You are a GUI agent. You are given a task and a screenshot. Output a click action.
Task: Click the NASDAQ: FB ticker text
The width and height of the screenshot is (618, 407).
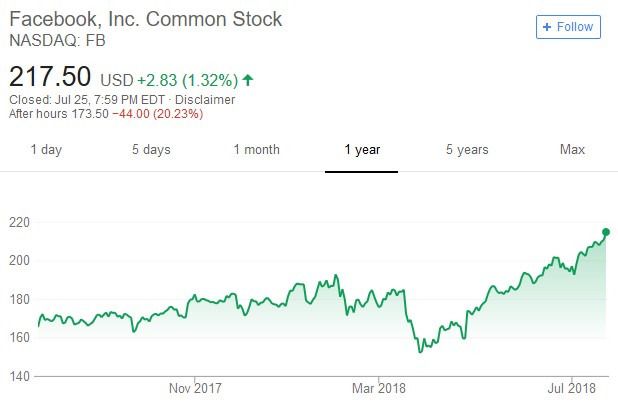coord(57,41)
